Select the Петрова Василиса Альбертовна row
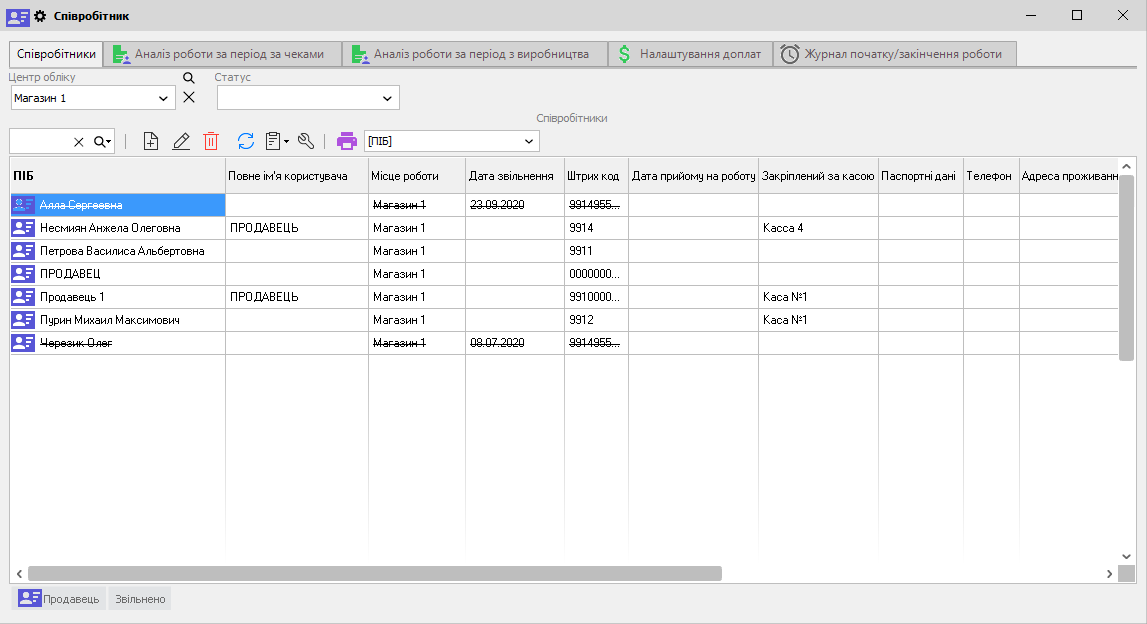 122,251
